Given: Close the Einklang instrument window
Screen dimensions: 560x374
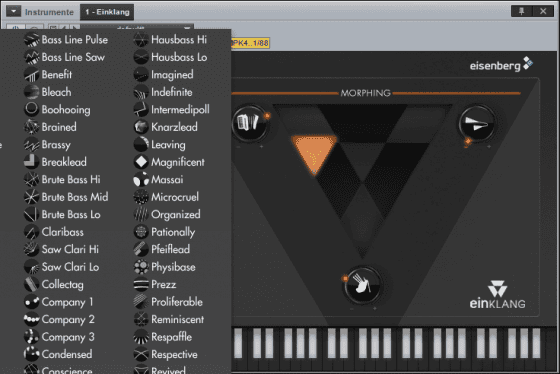Looking at the screenshot, I should click(x=543, y=11).
